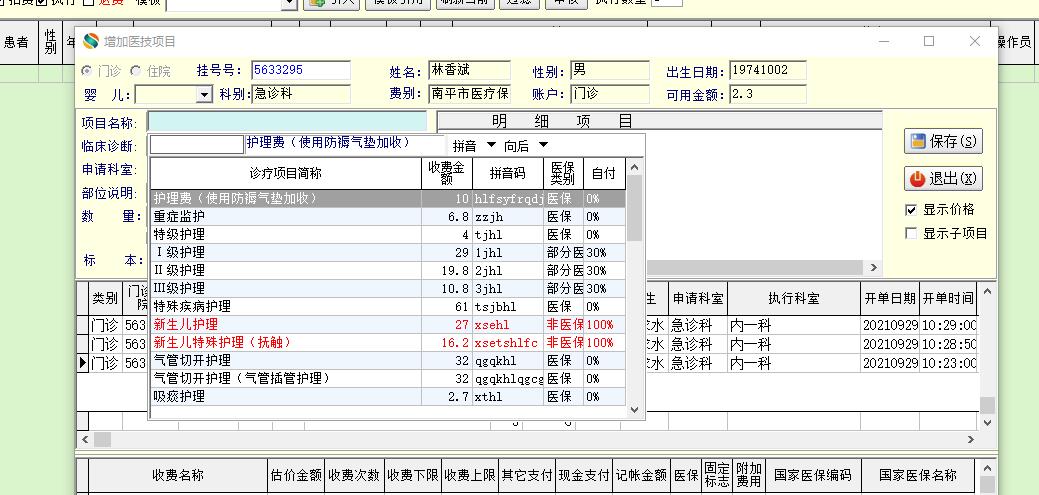Click 拼音码 column header

508,174
